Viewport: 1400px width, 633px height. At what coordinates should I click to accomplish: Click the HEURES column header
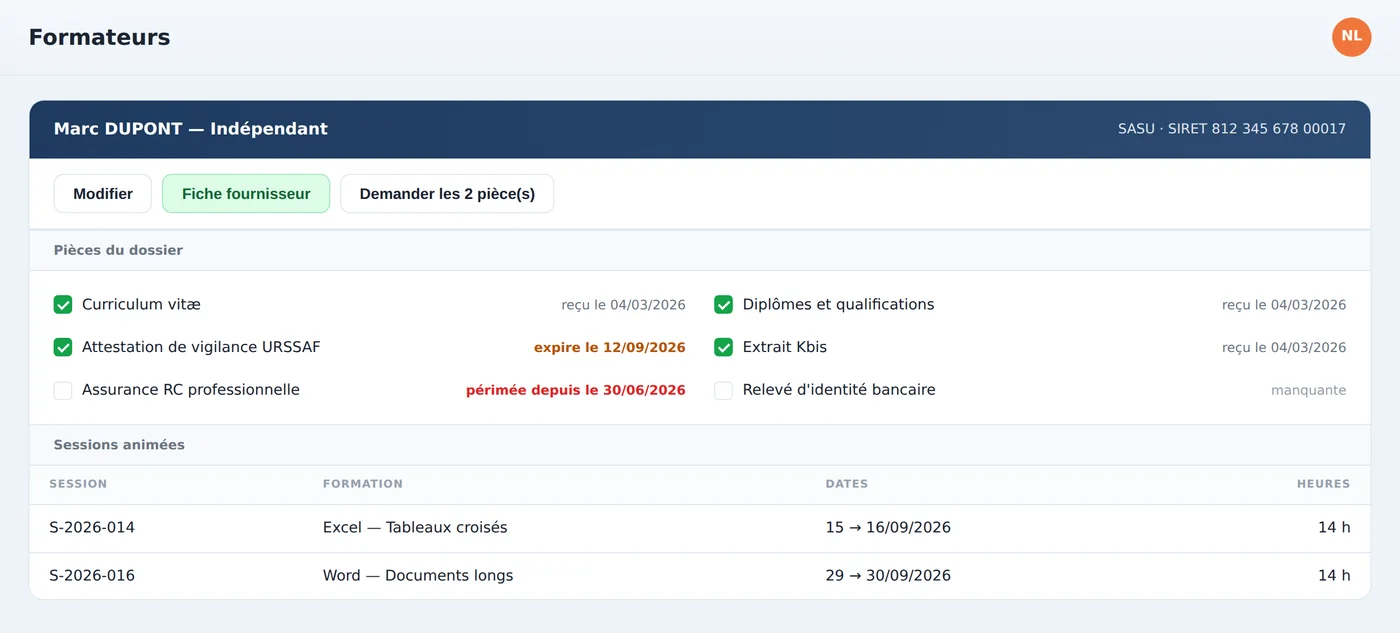[x=1323, y=484]
